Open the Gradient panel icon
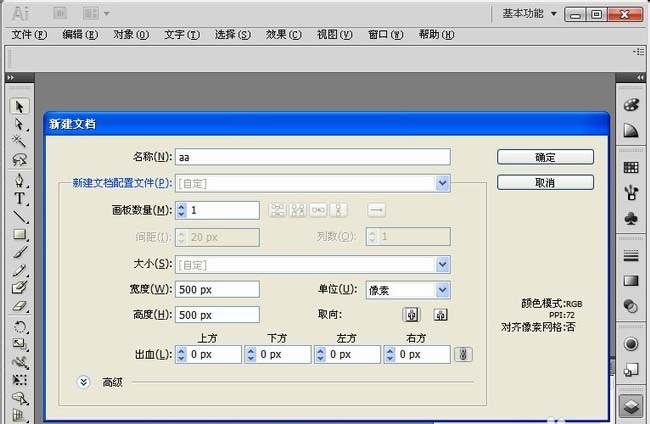The height and width of the screenshot is (424, 650). pos(631,281)
